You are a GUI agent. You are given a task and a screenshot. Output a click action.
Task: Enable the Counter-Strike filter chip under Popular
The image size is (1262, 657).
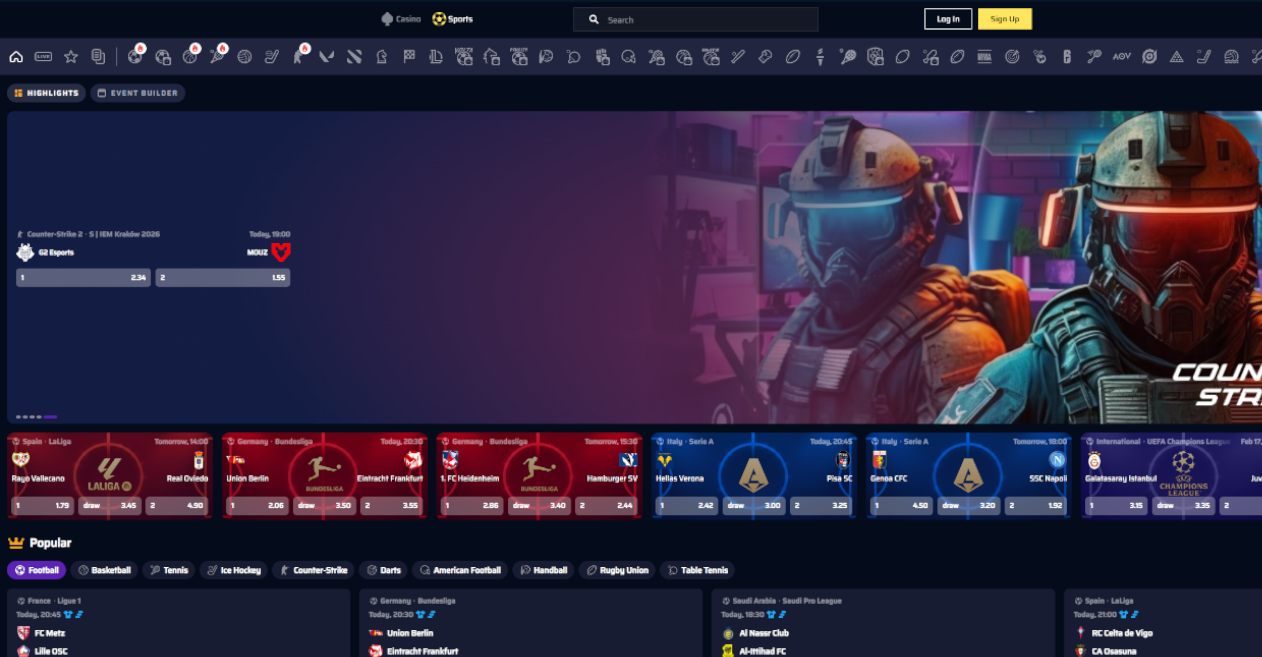coord(315,570)
